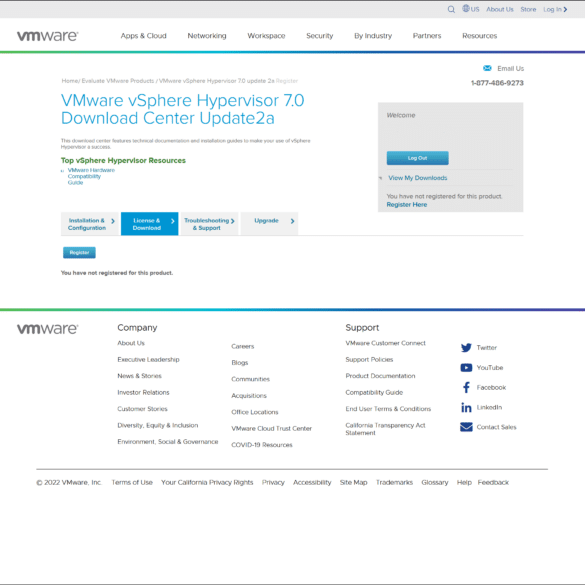Open Terms of Use link
Viewport: 585px width, 585px height.
pos(132,482)
